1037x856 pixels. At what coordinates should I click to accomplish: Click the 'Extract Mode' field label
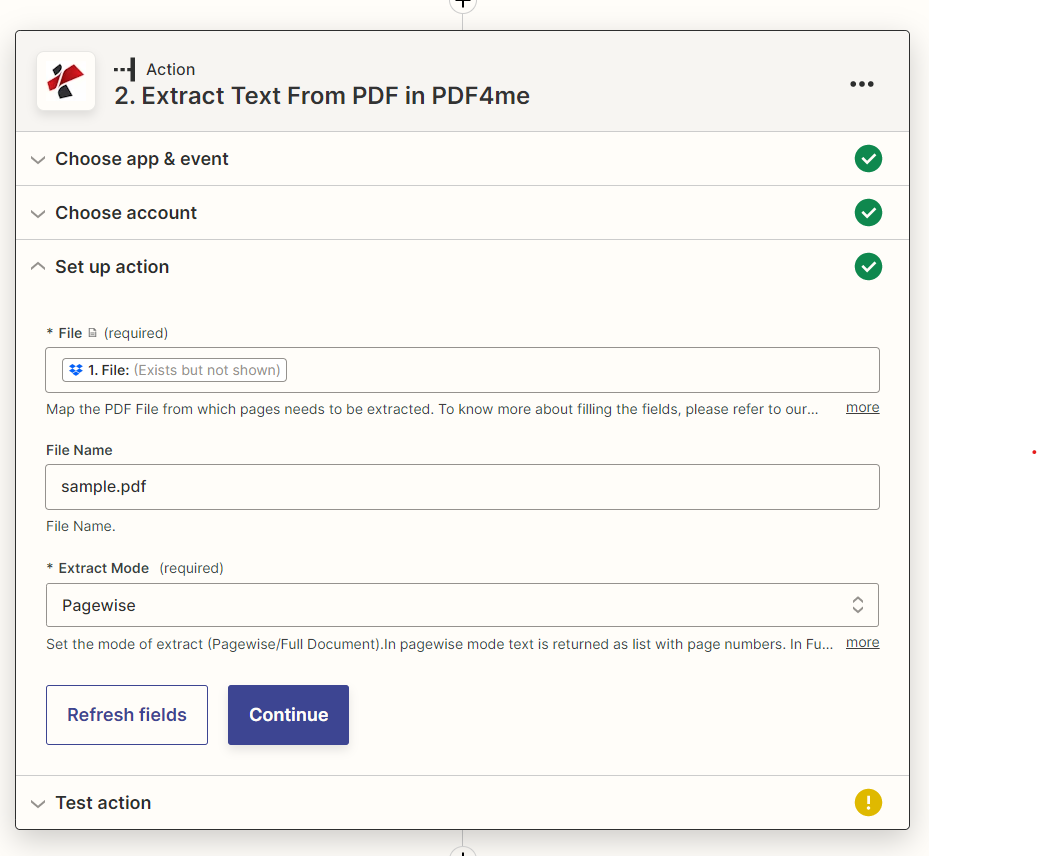[104, 568]
